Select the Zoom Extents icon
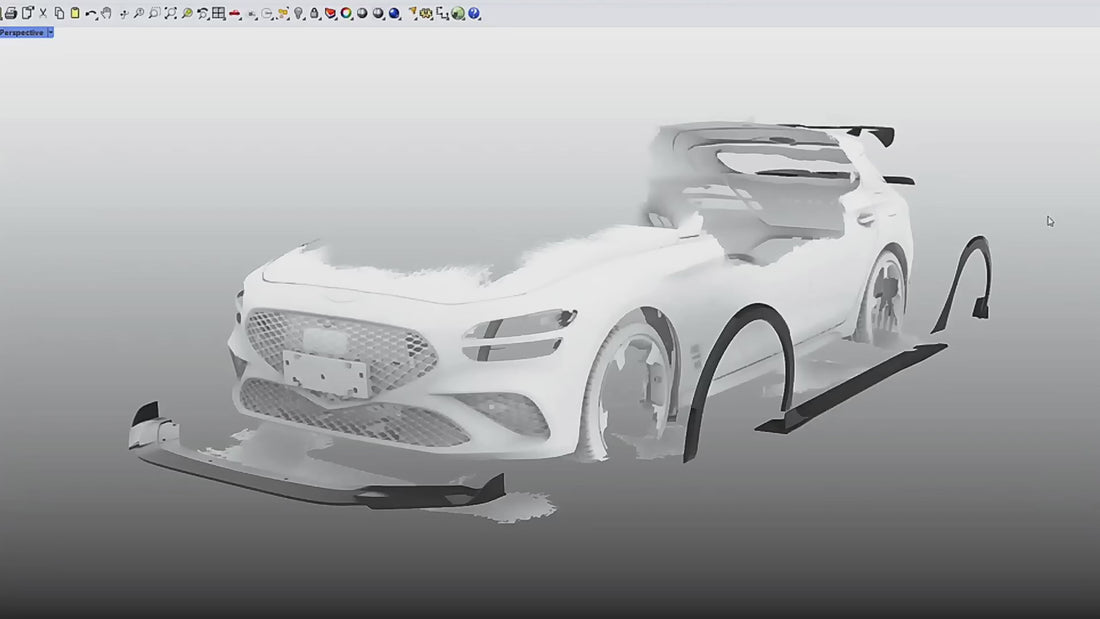 click(170, 13)
